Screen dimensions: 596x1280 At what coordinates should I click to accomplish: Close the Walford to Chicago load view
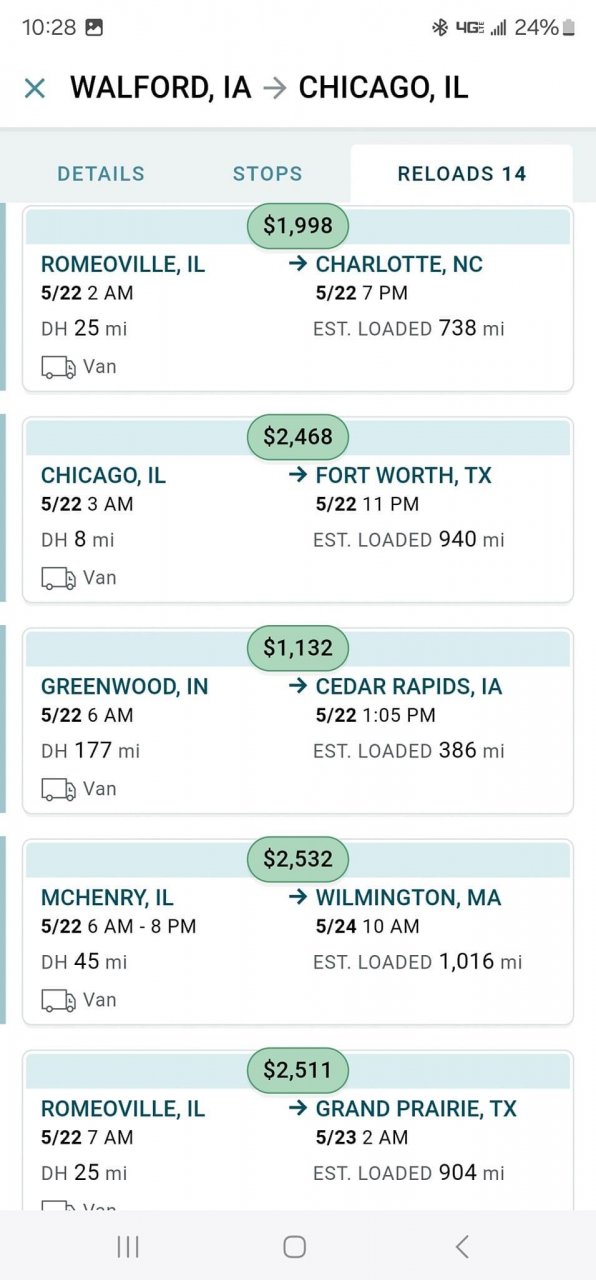[x=35, y=88]
